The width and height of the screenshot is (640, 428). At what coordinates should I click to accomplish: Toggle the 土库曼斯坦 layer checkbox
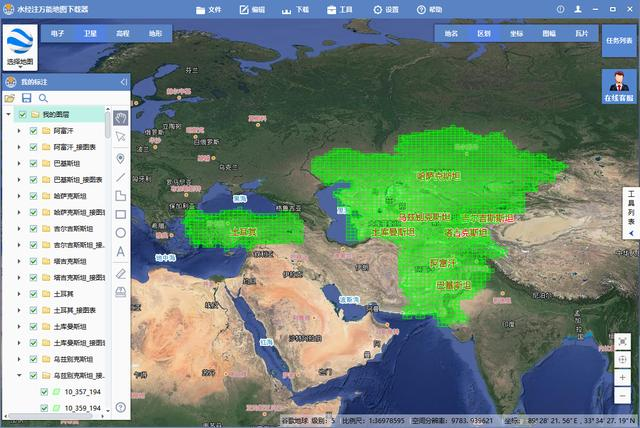pos(33,327)
